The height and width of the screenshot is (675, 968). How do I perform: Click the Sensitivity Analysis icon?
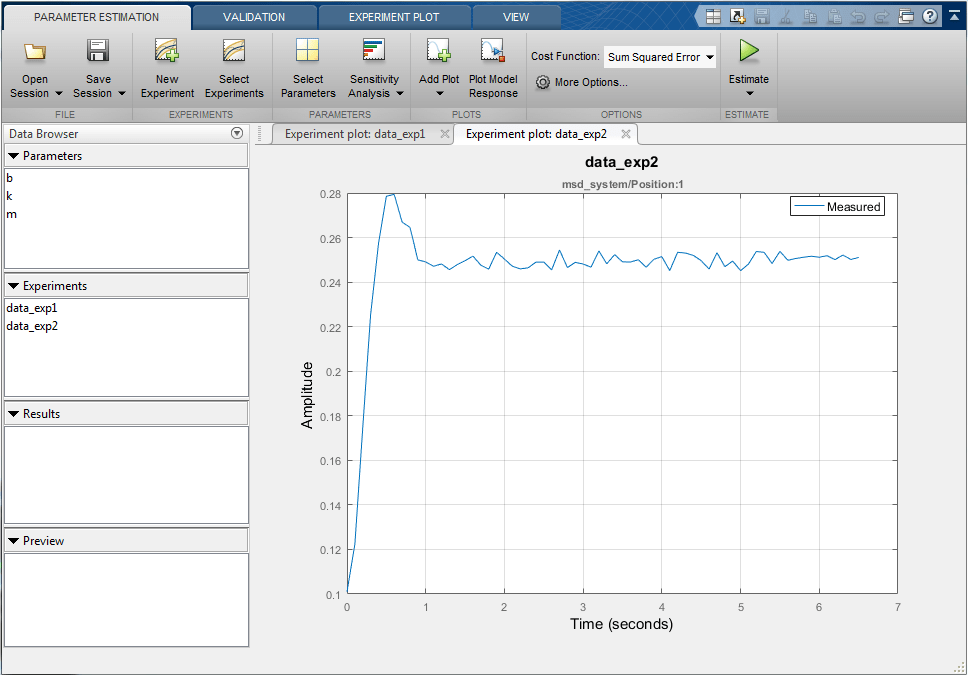(x=373, y=50)
